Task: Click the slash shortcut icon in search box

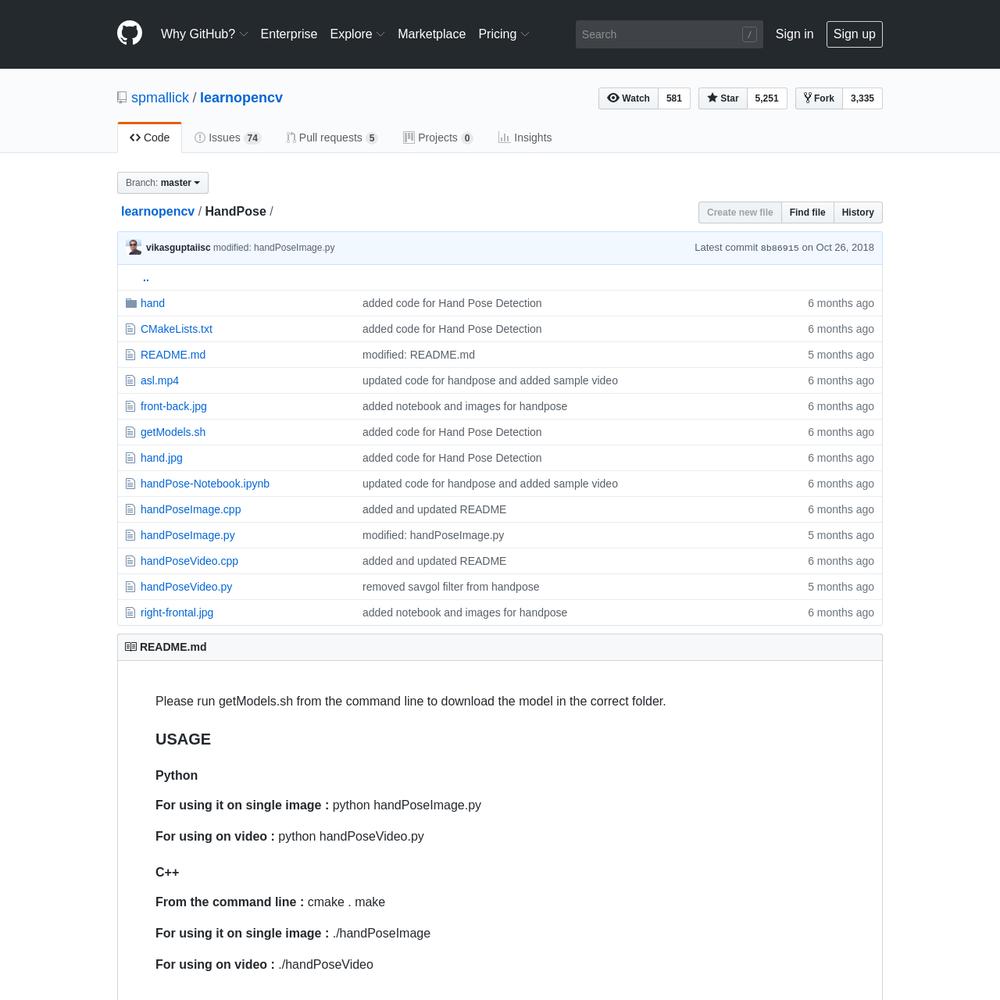Action: [749, 34]
